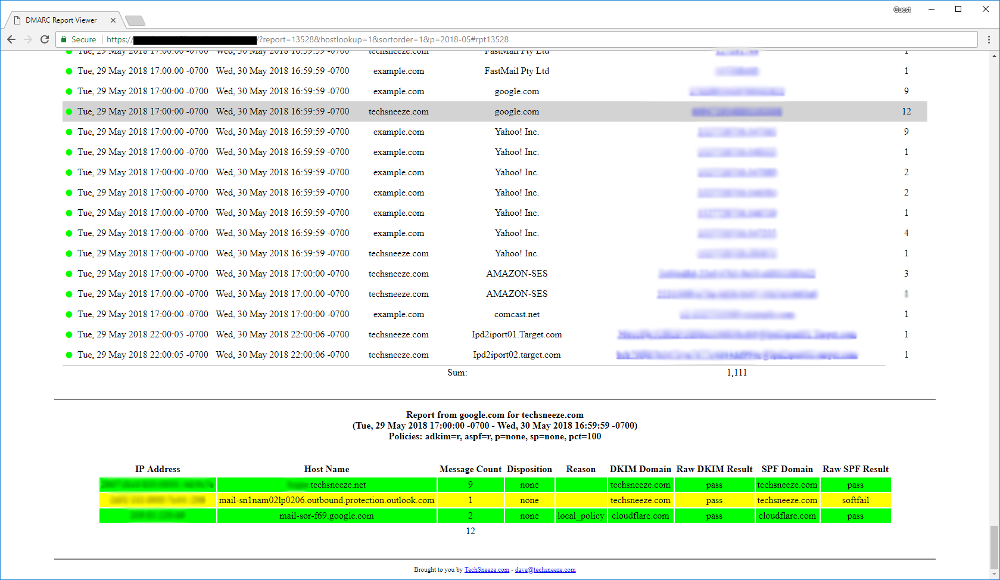The height and width of the screenshot is (580, 1000).
Task: Click count '12' in highlighted google.com row
Action: pyautogui.click(x=906, y=112)
